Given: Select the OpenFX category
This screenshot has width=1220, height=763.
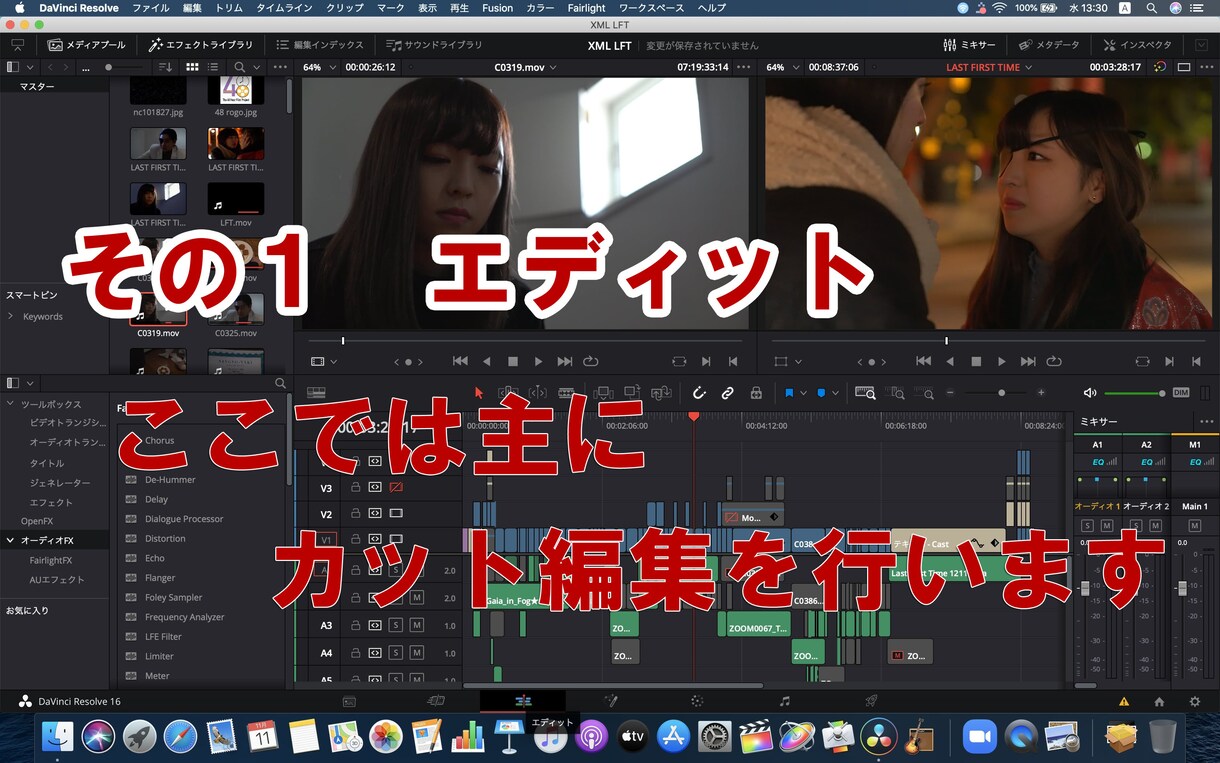Looking at the screenshot, I should click(x=37, y=521).
